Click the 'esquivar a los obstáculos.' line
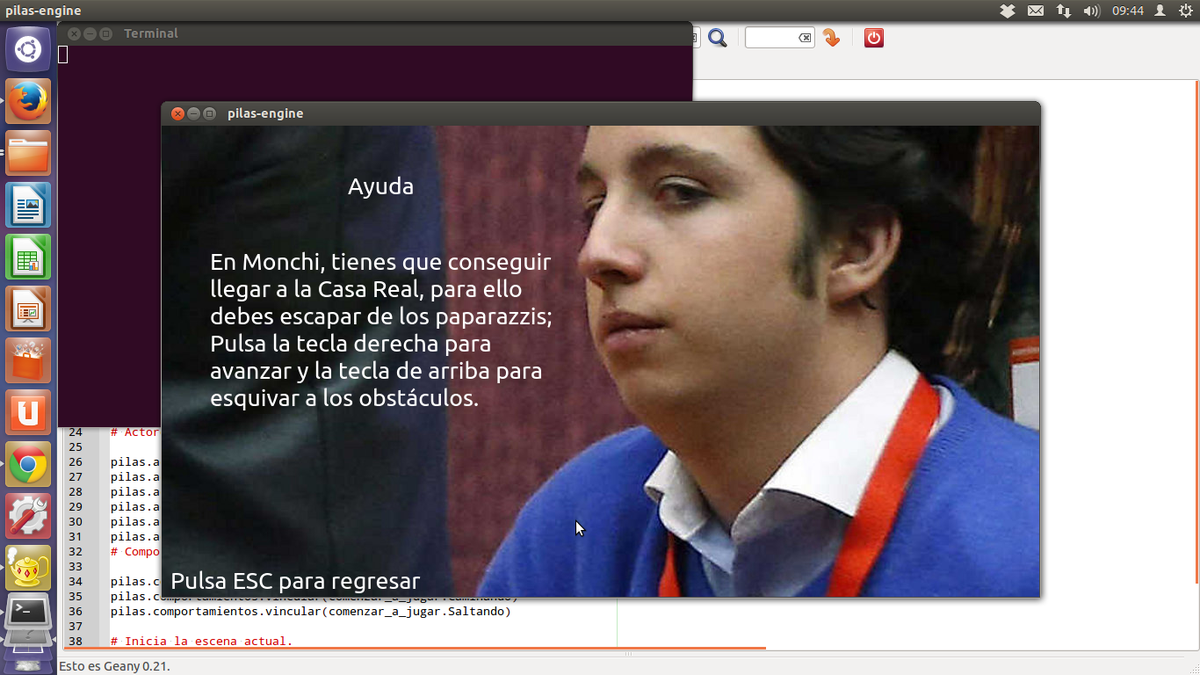The height and width of the screenshot is (675, 1200). [344, 398]
